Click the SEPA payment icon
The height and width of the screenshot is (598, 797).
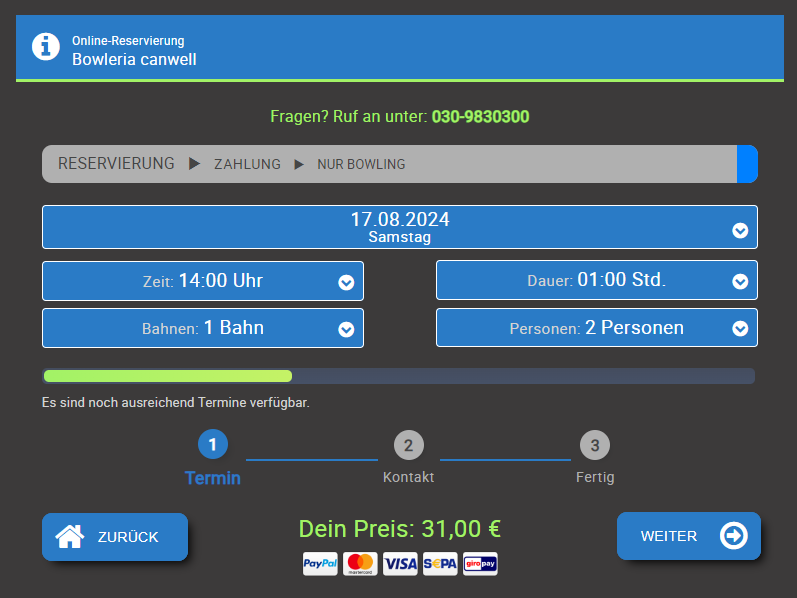coord(440,564)
